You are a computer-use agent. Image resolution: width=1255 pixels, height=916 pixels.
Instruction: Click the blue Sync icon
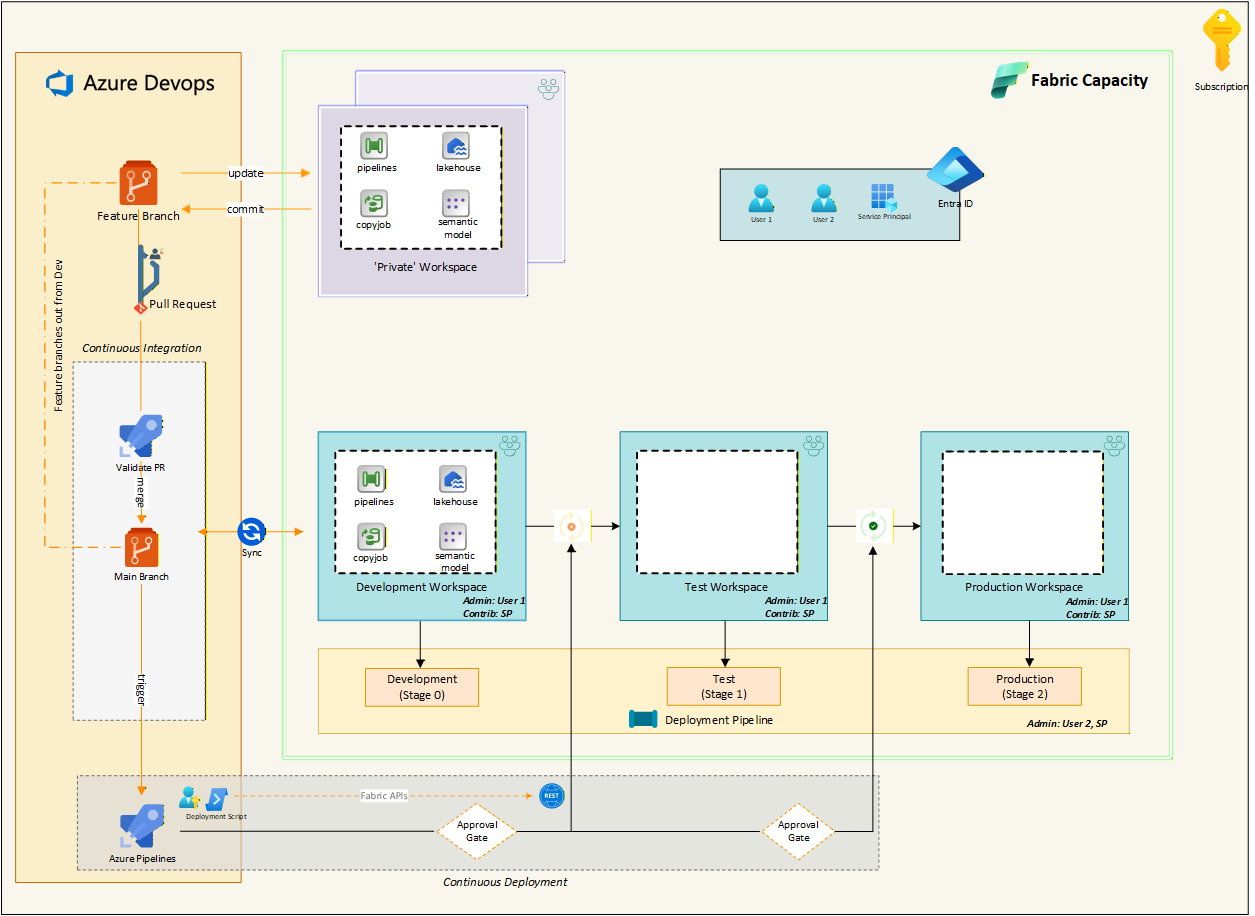[x=251, y=531]
